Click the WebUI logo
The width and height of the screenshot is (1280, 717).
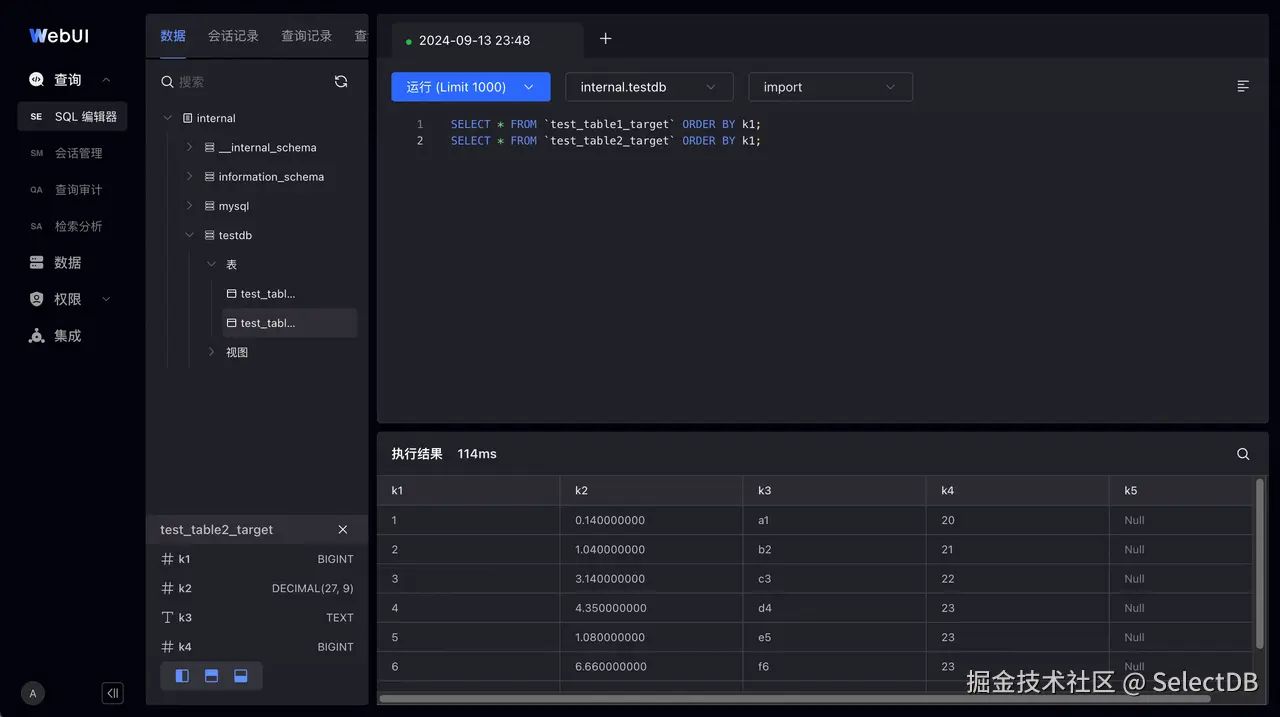pos(59,36)
